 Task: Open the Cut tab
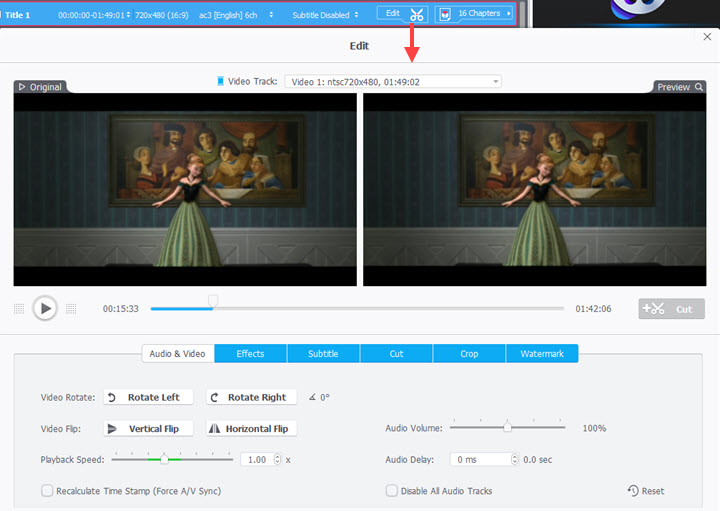[x=396, y=354]
